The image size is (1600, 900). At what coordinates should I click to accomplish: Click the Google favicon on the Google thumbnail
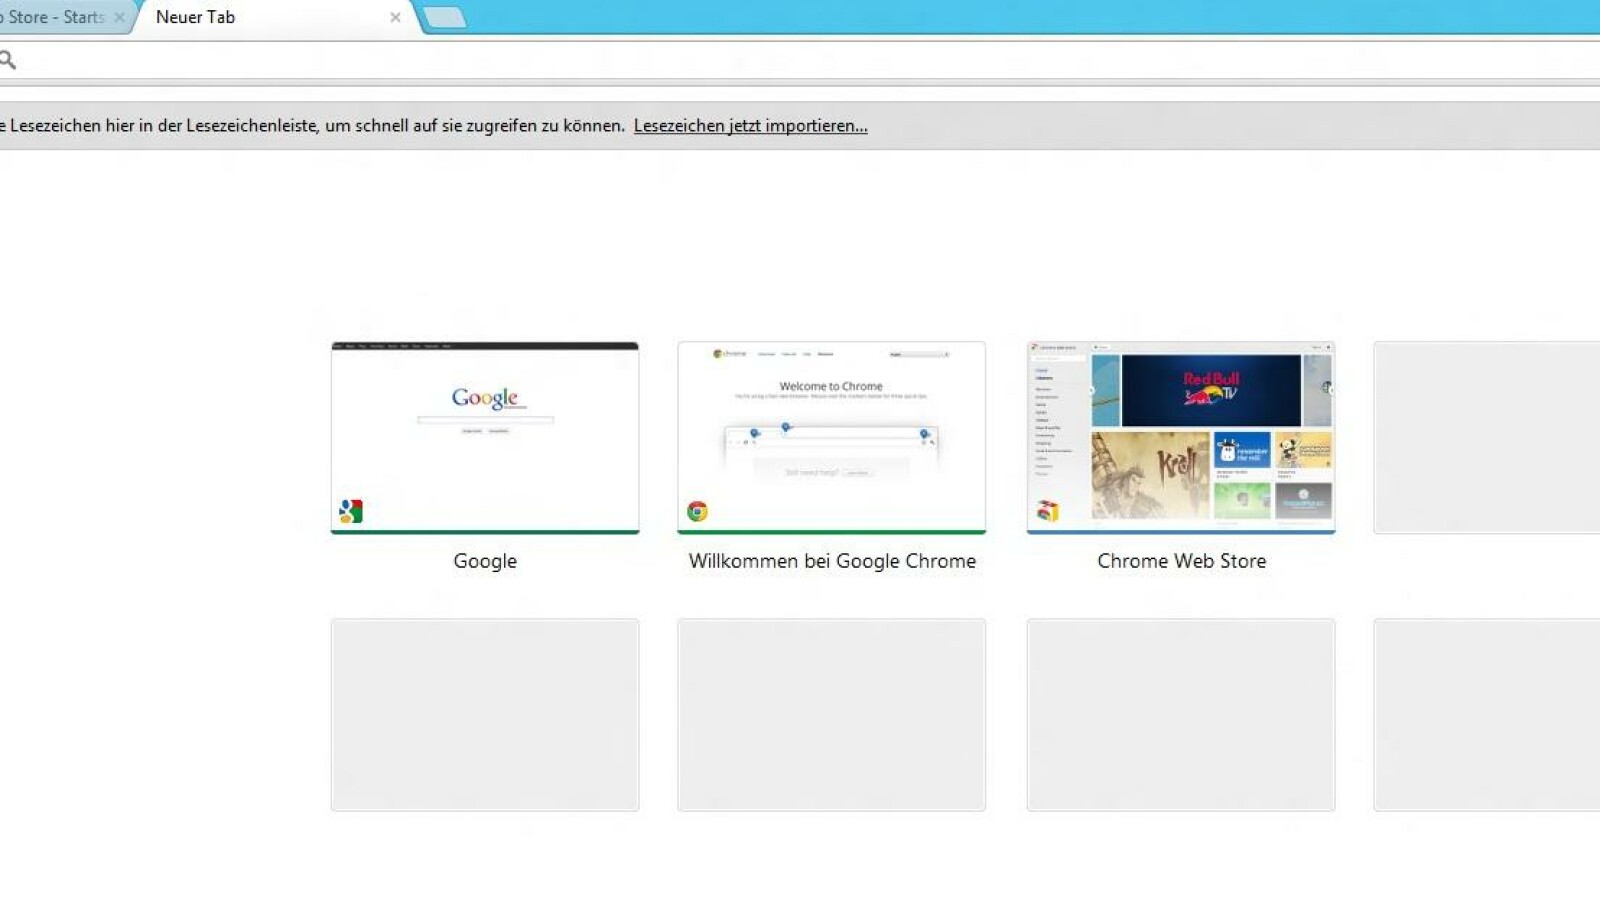point(352,512)
